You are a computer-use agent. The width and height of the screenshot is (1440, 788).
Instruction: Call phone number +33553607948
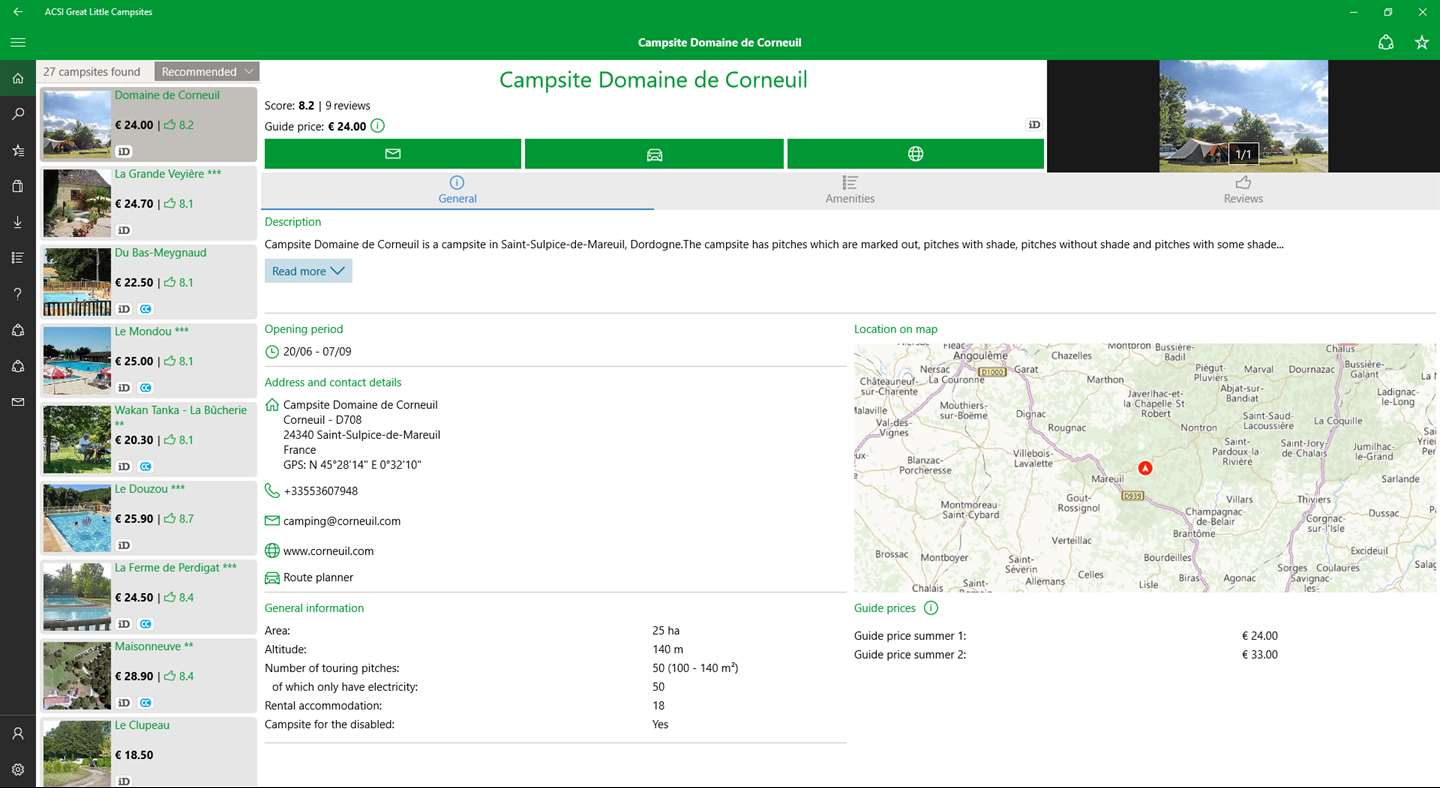(x=320, y=491)
